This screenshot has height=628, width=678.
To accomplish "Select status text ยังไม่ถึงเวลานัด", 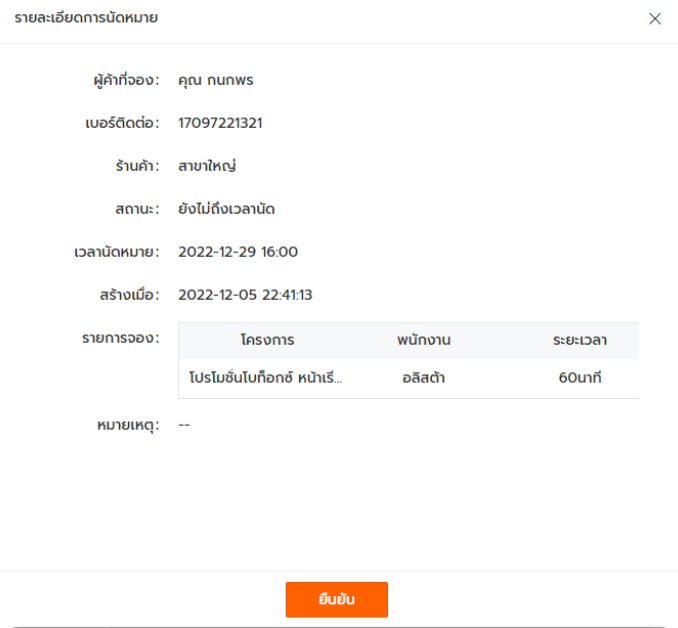I will pos(226,209).
